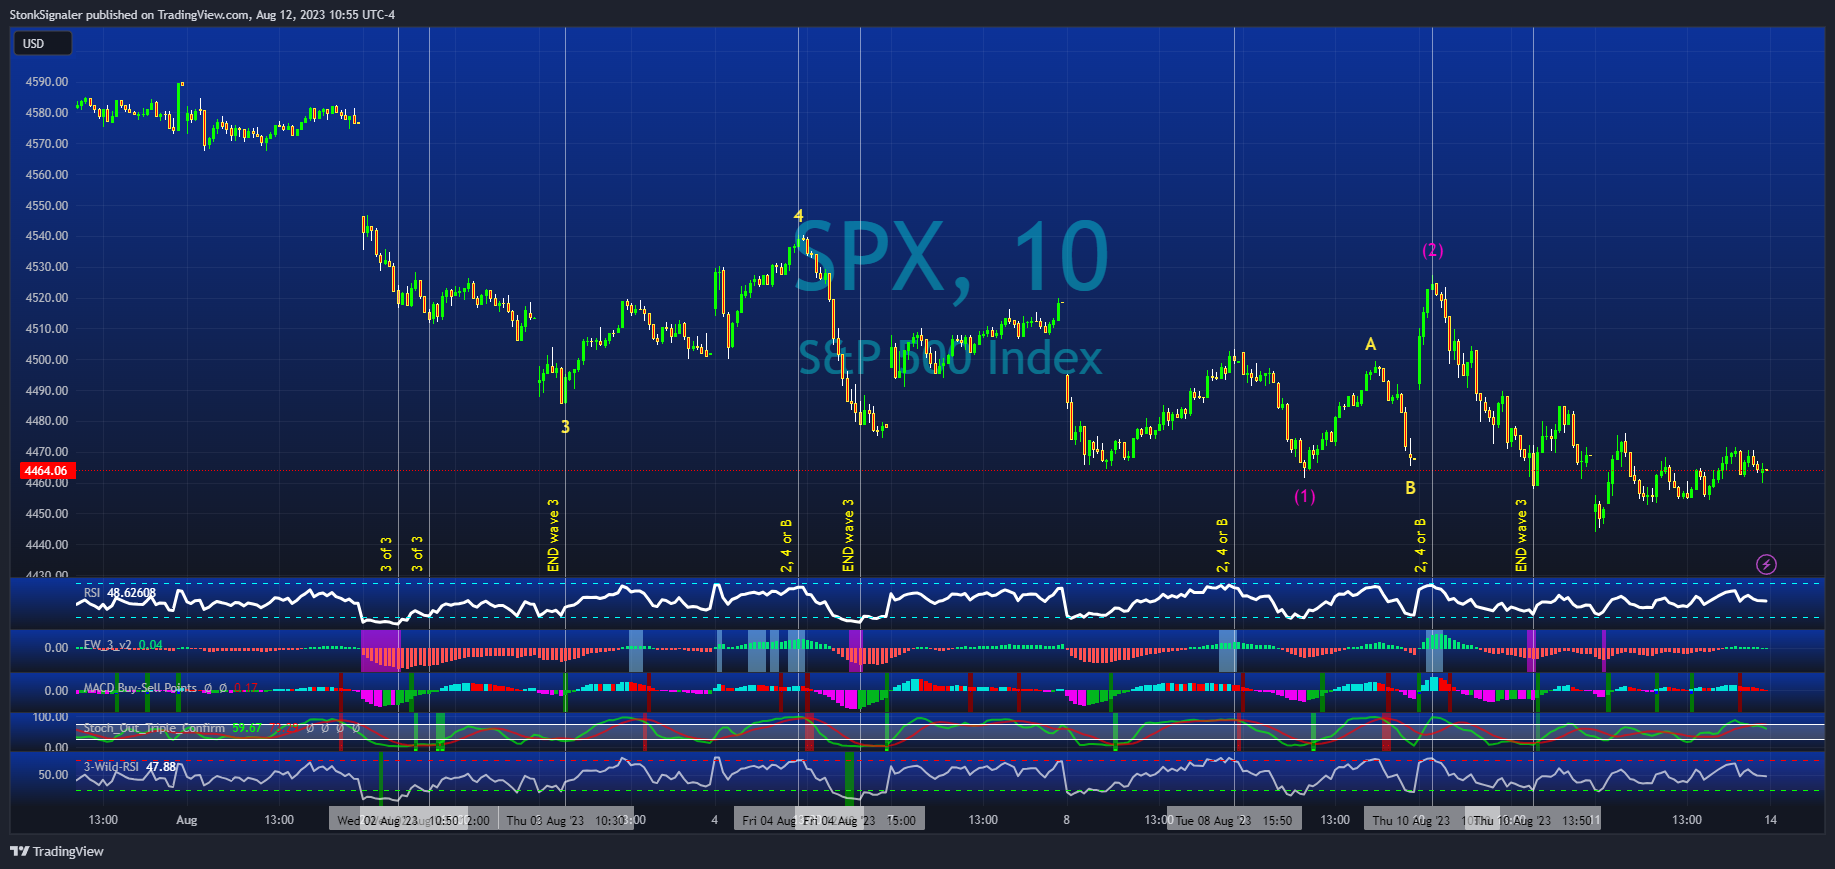The height and width of the screenshot is (869, 1835).
Task: Click the yellow wave '3' label
Action: tap(565, 427)
